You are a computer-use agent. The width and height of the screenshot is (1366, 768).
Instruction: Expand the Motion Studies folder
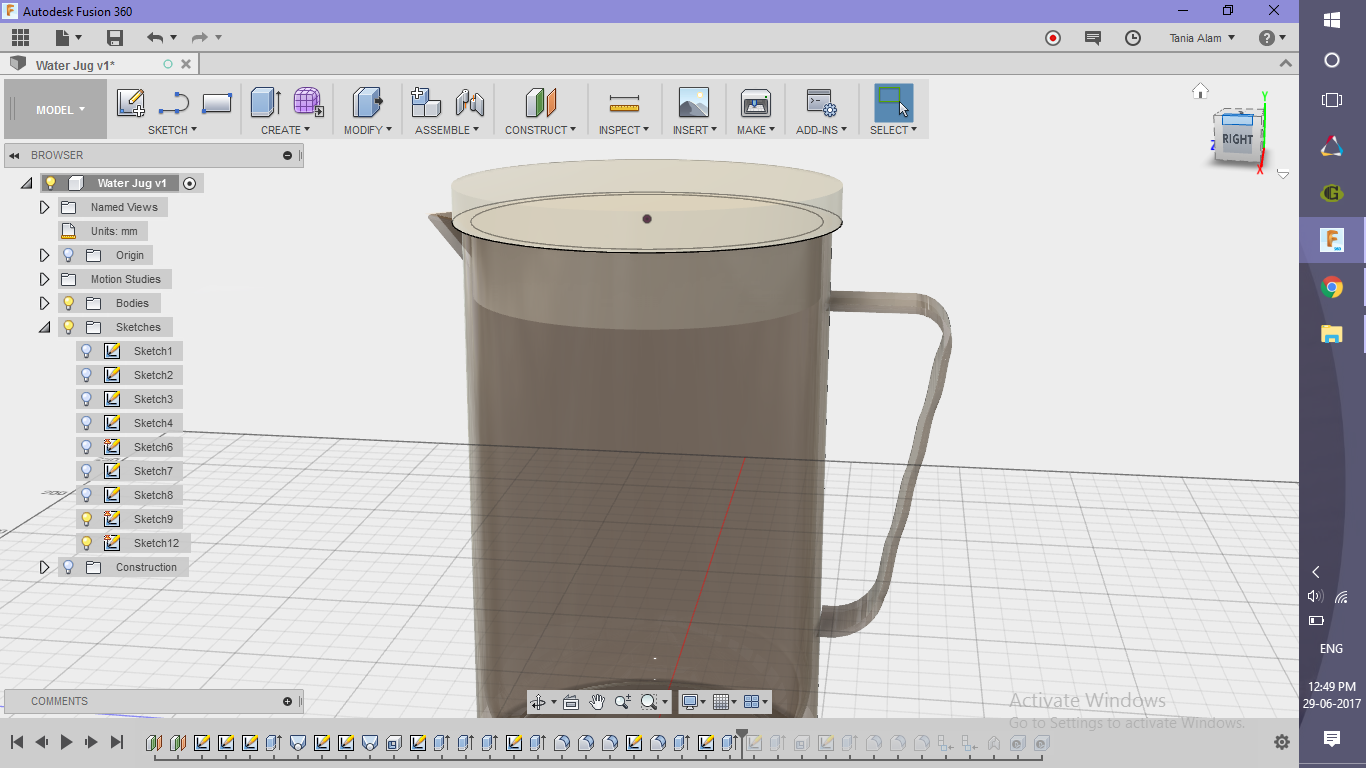44,279
